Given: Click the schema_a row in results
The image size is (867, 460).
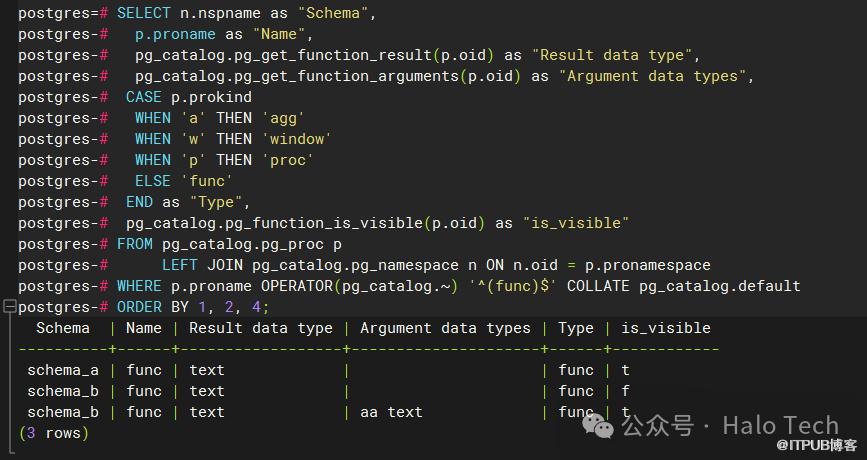Looking at the screenshot, I should [x=63, y=370].
